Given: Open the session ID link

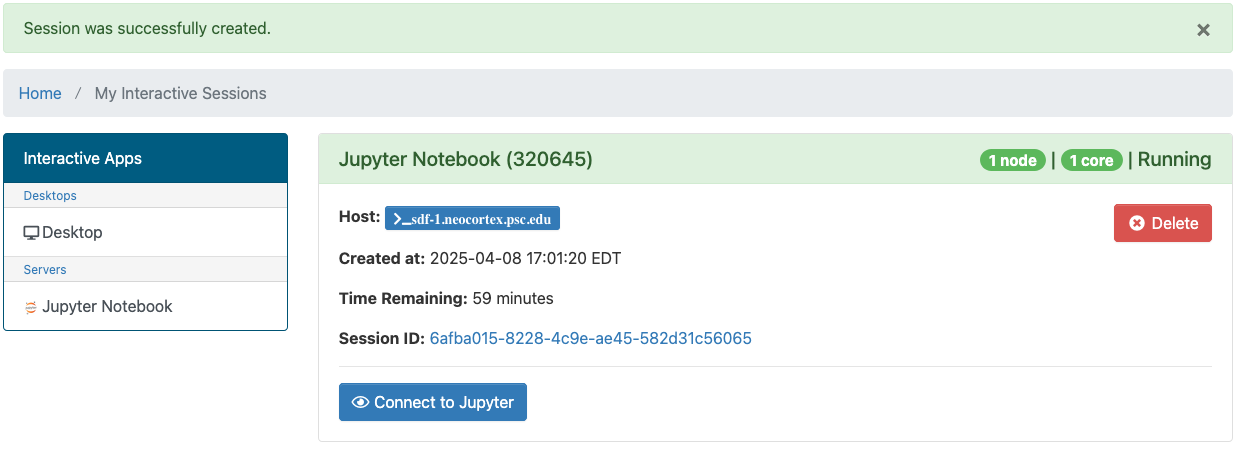Looking at the screenshot, I should click(x=590, y=338).
